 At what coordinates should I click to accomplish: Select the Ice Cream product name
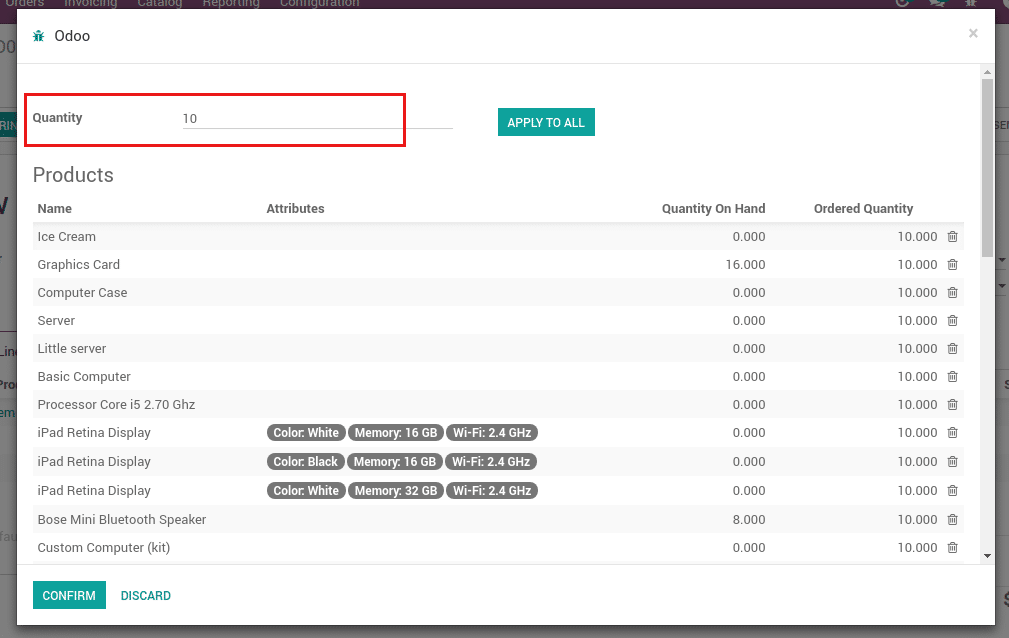66,237
